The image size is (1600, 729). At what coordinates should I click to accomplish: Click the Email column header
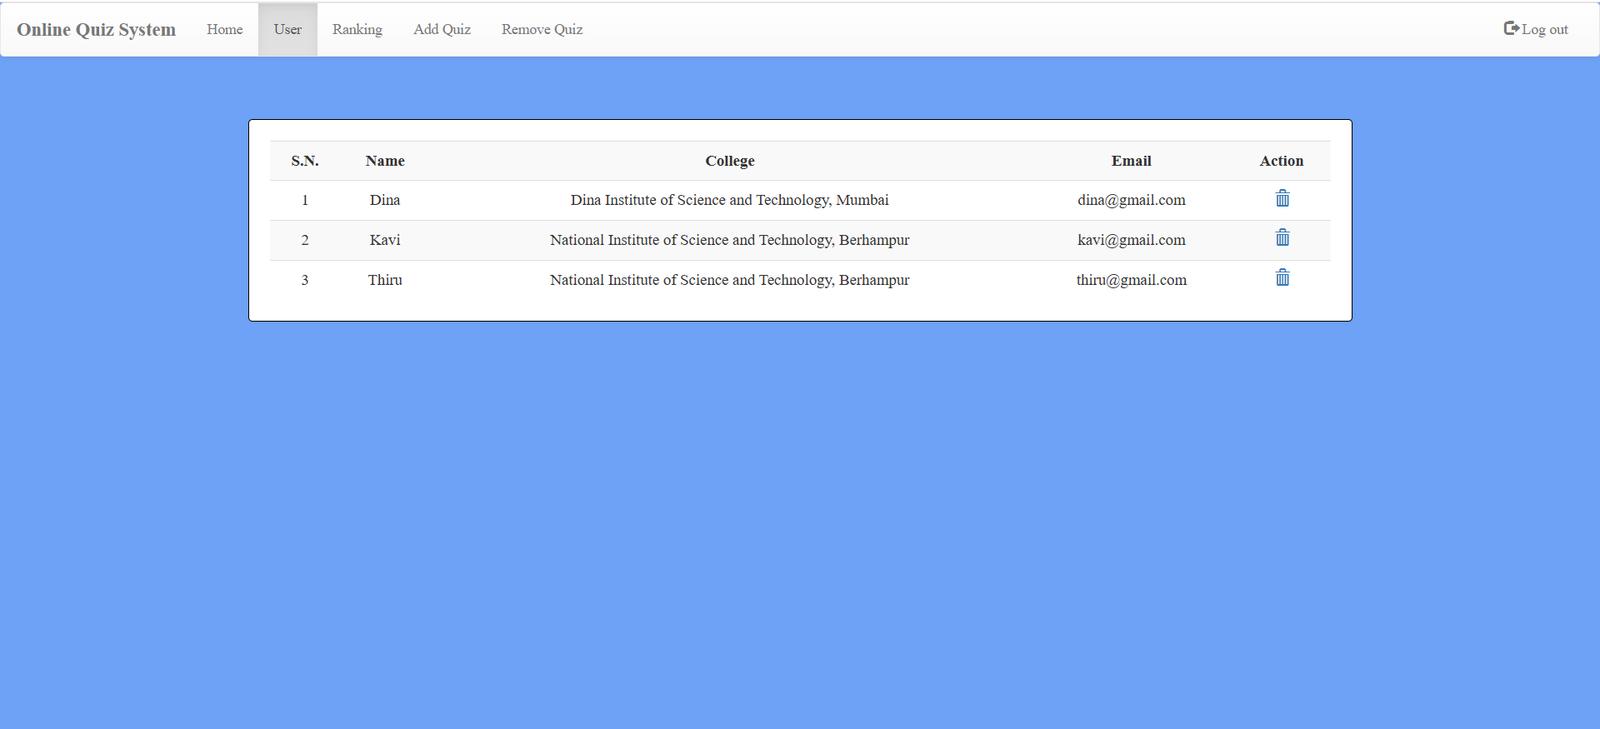pos(1131,161)
